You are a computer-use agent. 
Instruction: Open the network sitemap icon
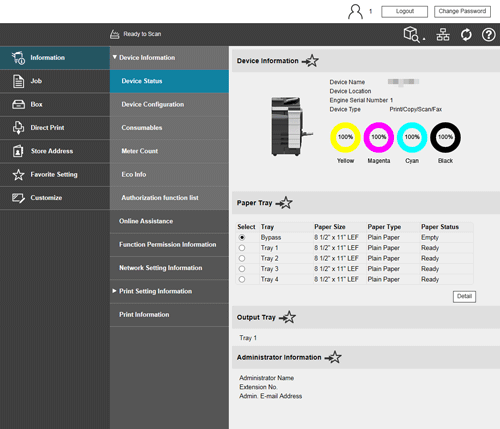click(x=443, y=34)
